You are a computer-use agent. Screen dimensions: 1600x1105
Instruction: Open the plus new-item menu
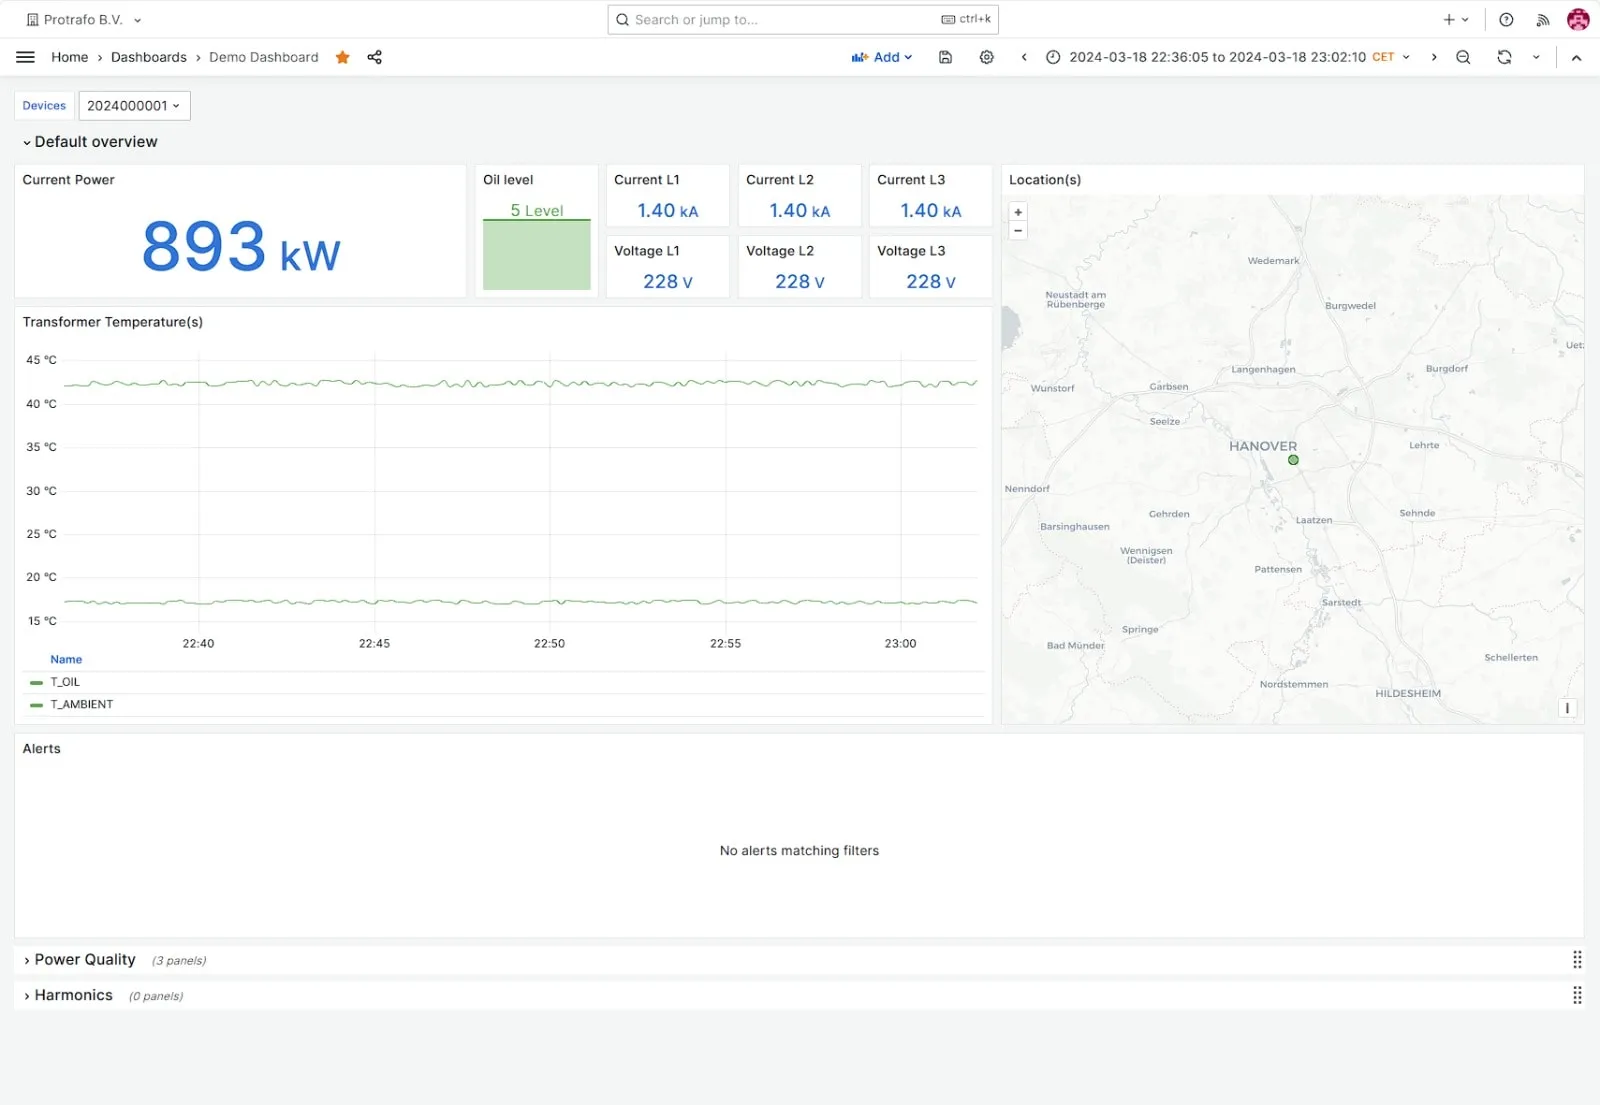pos(1455,19)
